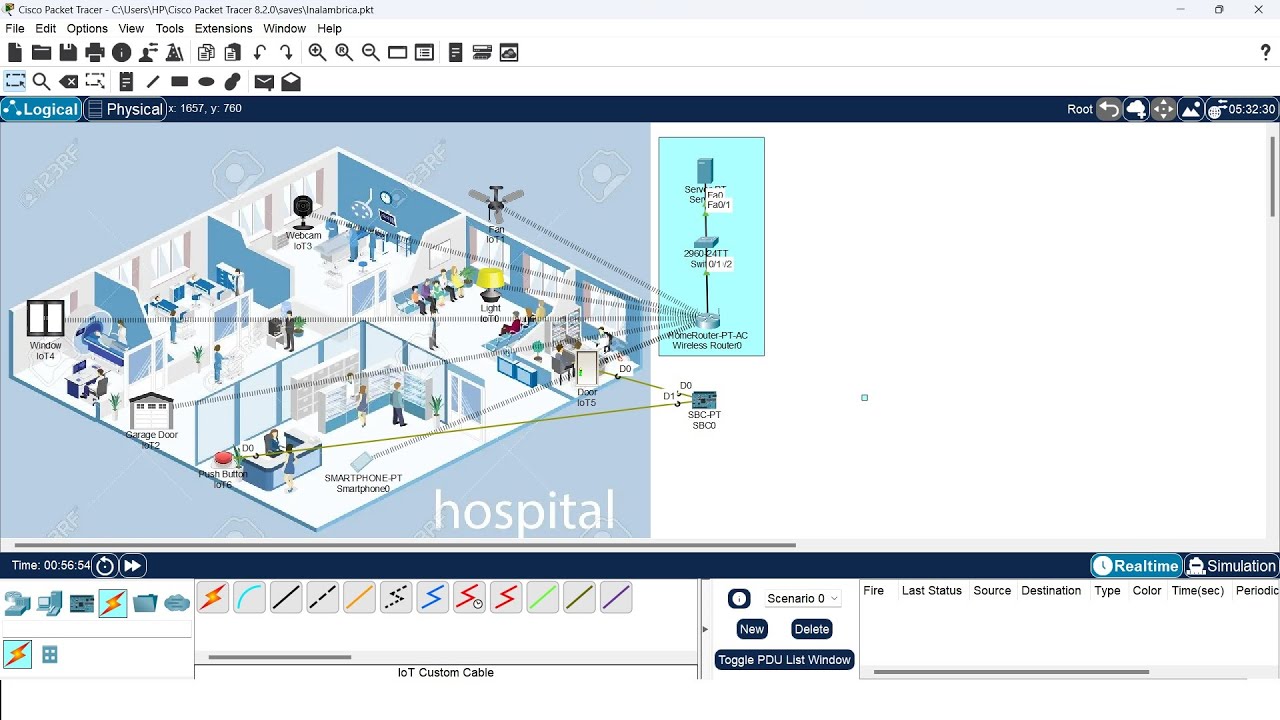Create a new network file
Image resolution: width=1280 pixels, height=720 pixels.
click(15, 53)
